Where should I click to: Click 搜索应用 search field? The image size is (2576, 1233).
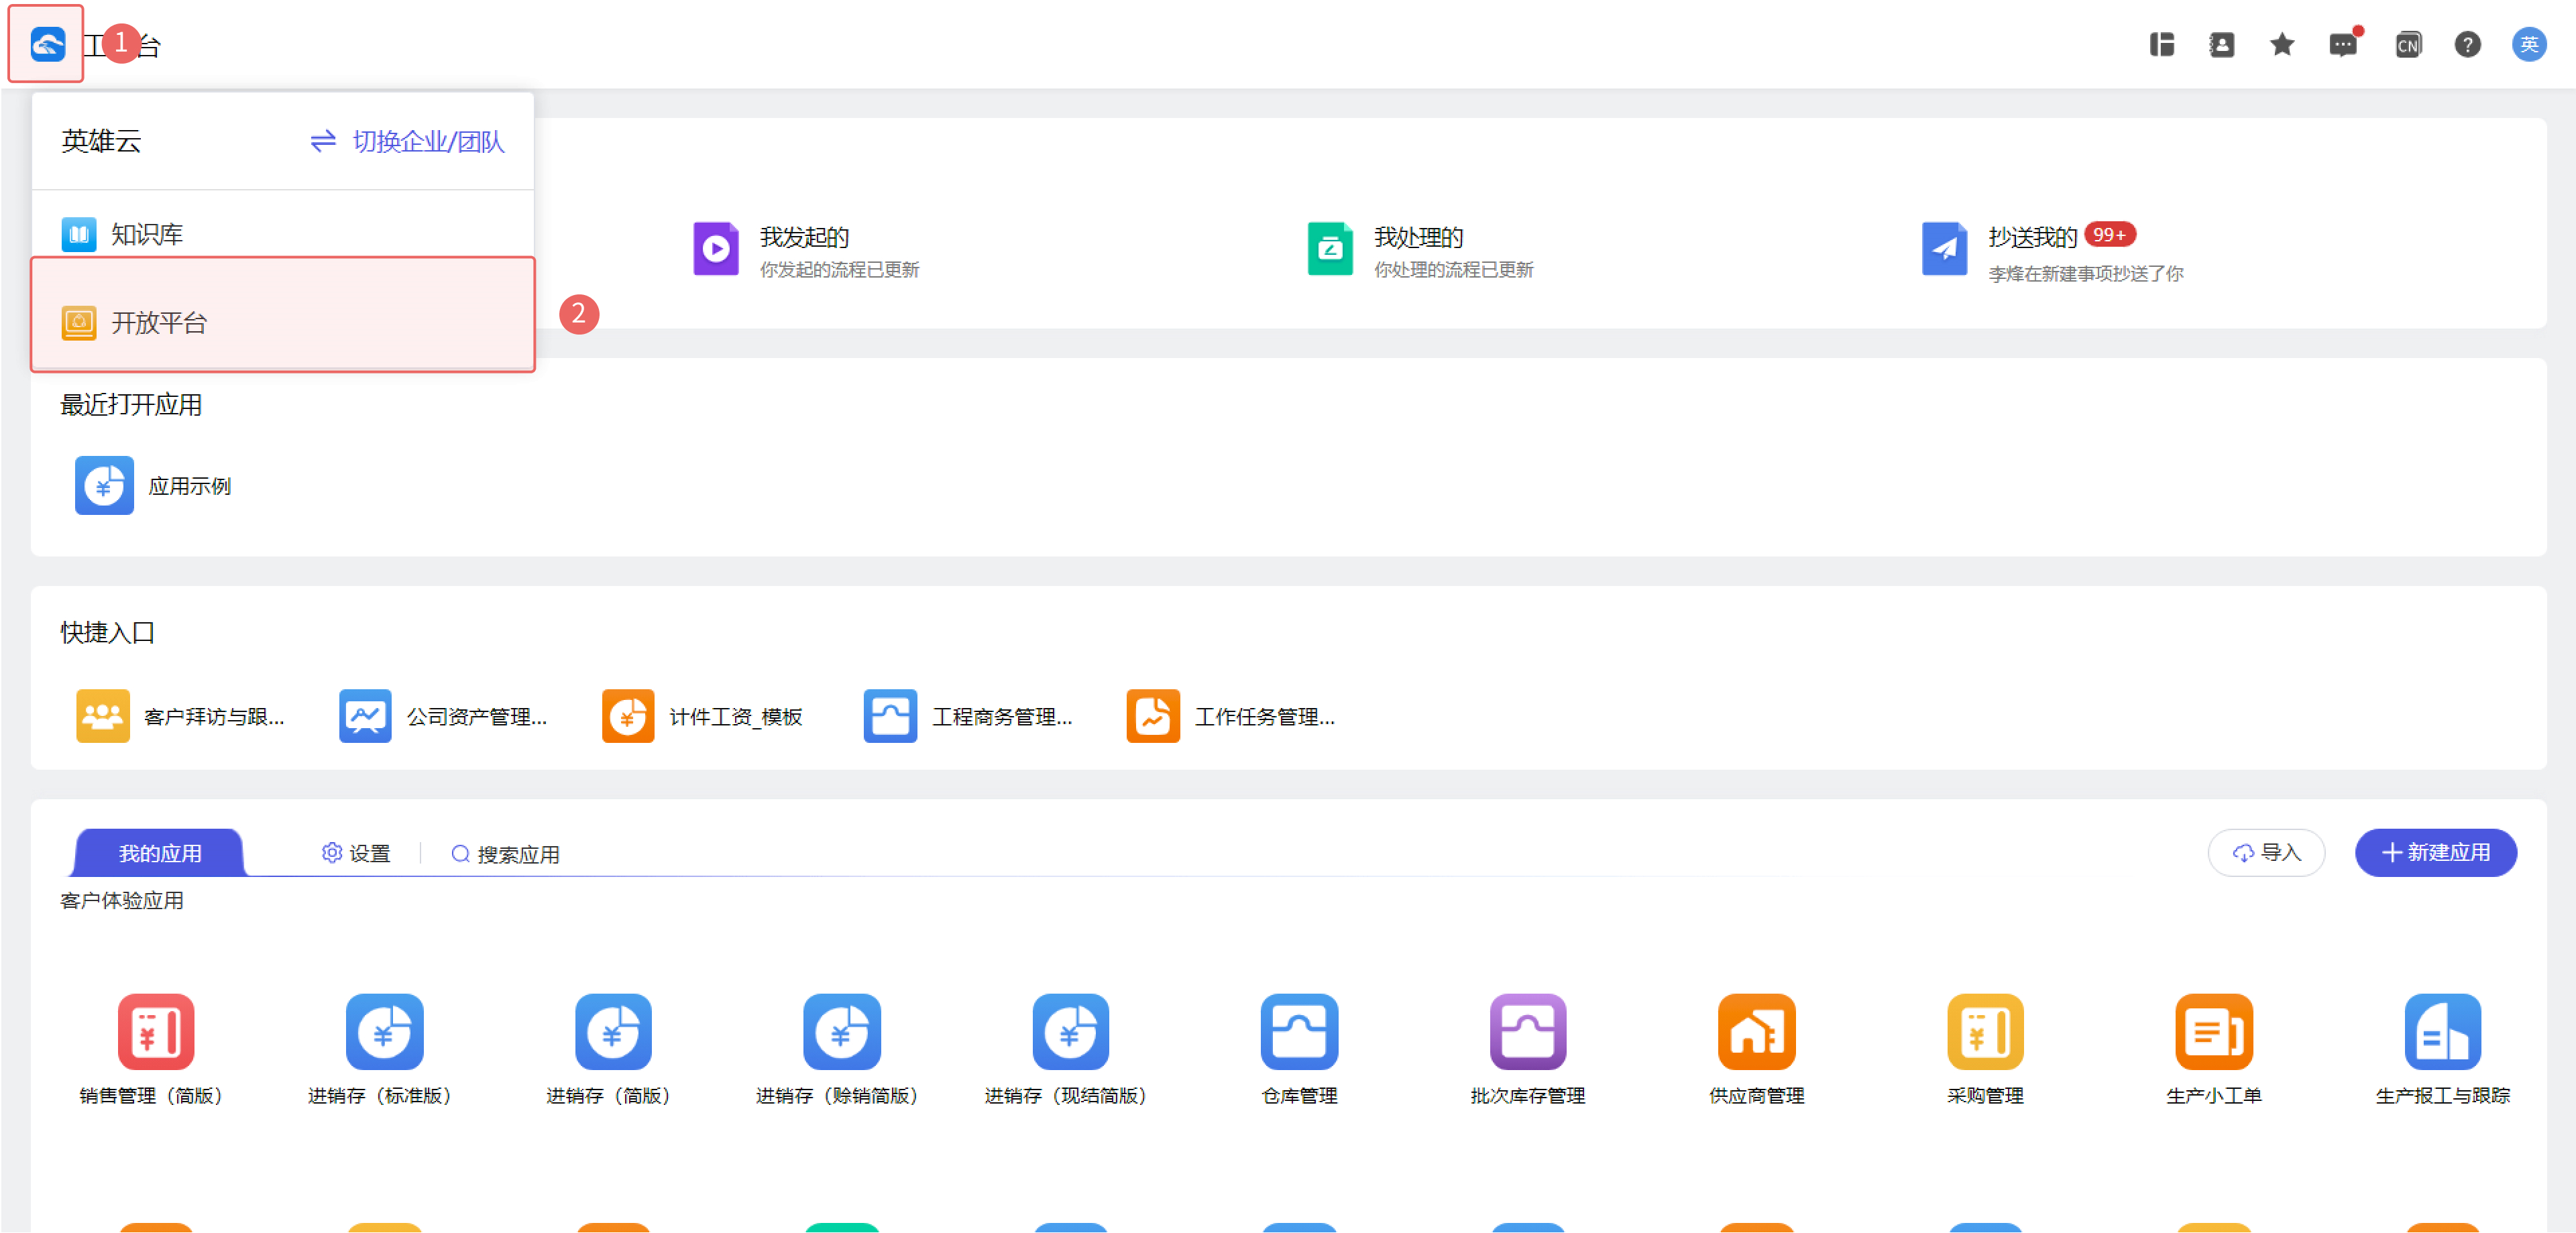(505, 854)
